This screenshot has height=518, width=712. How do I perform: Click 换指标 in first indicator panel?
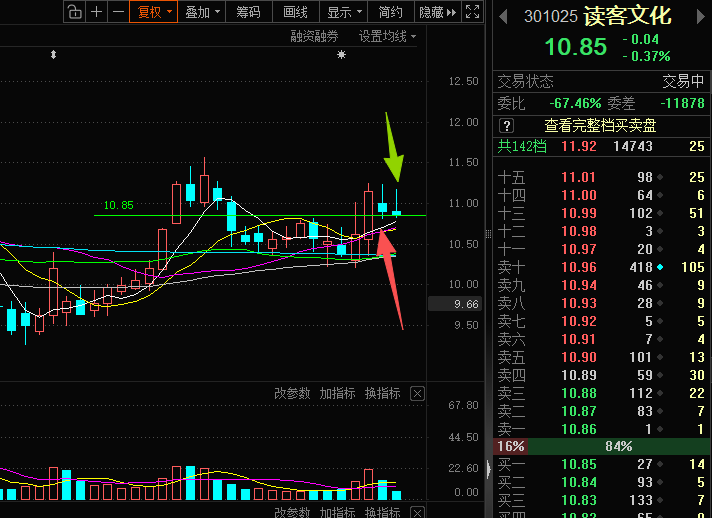click(x=382, y=393)
